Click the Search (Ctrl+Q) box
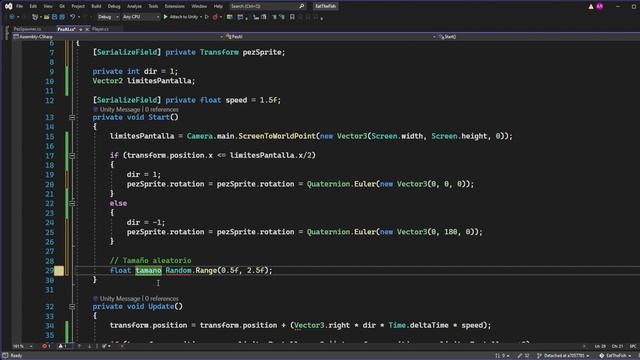 (x=267, y=6)
